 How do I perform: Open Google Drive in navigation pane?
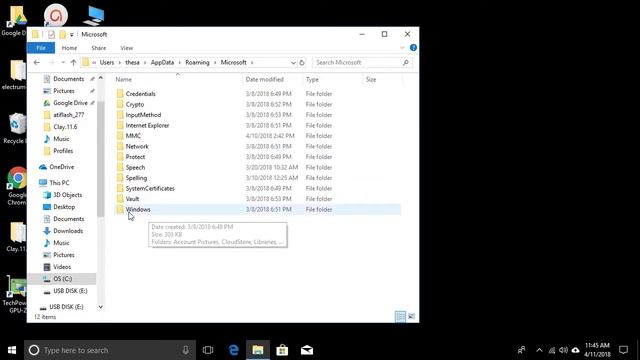[70, 103]
